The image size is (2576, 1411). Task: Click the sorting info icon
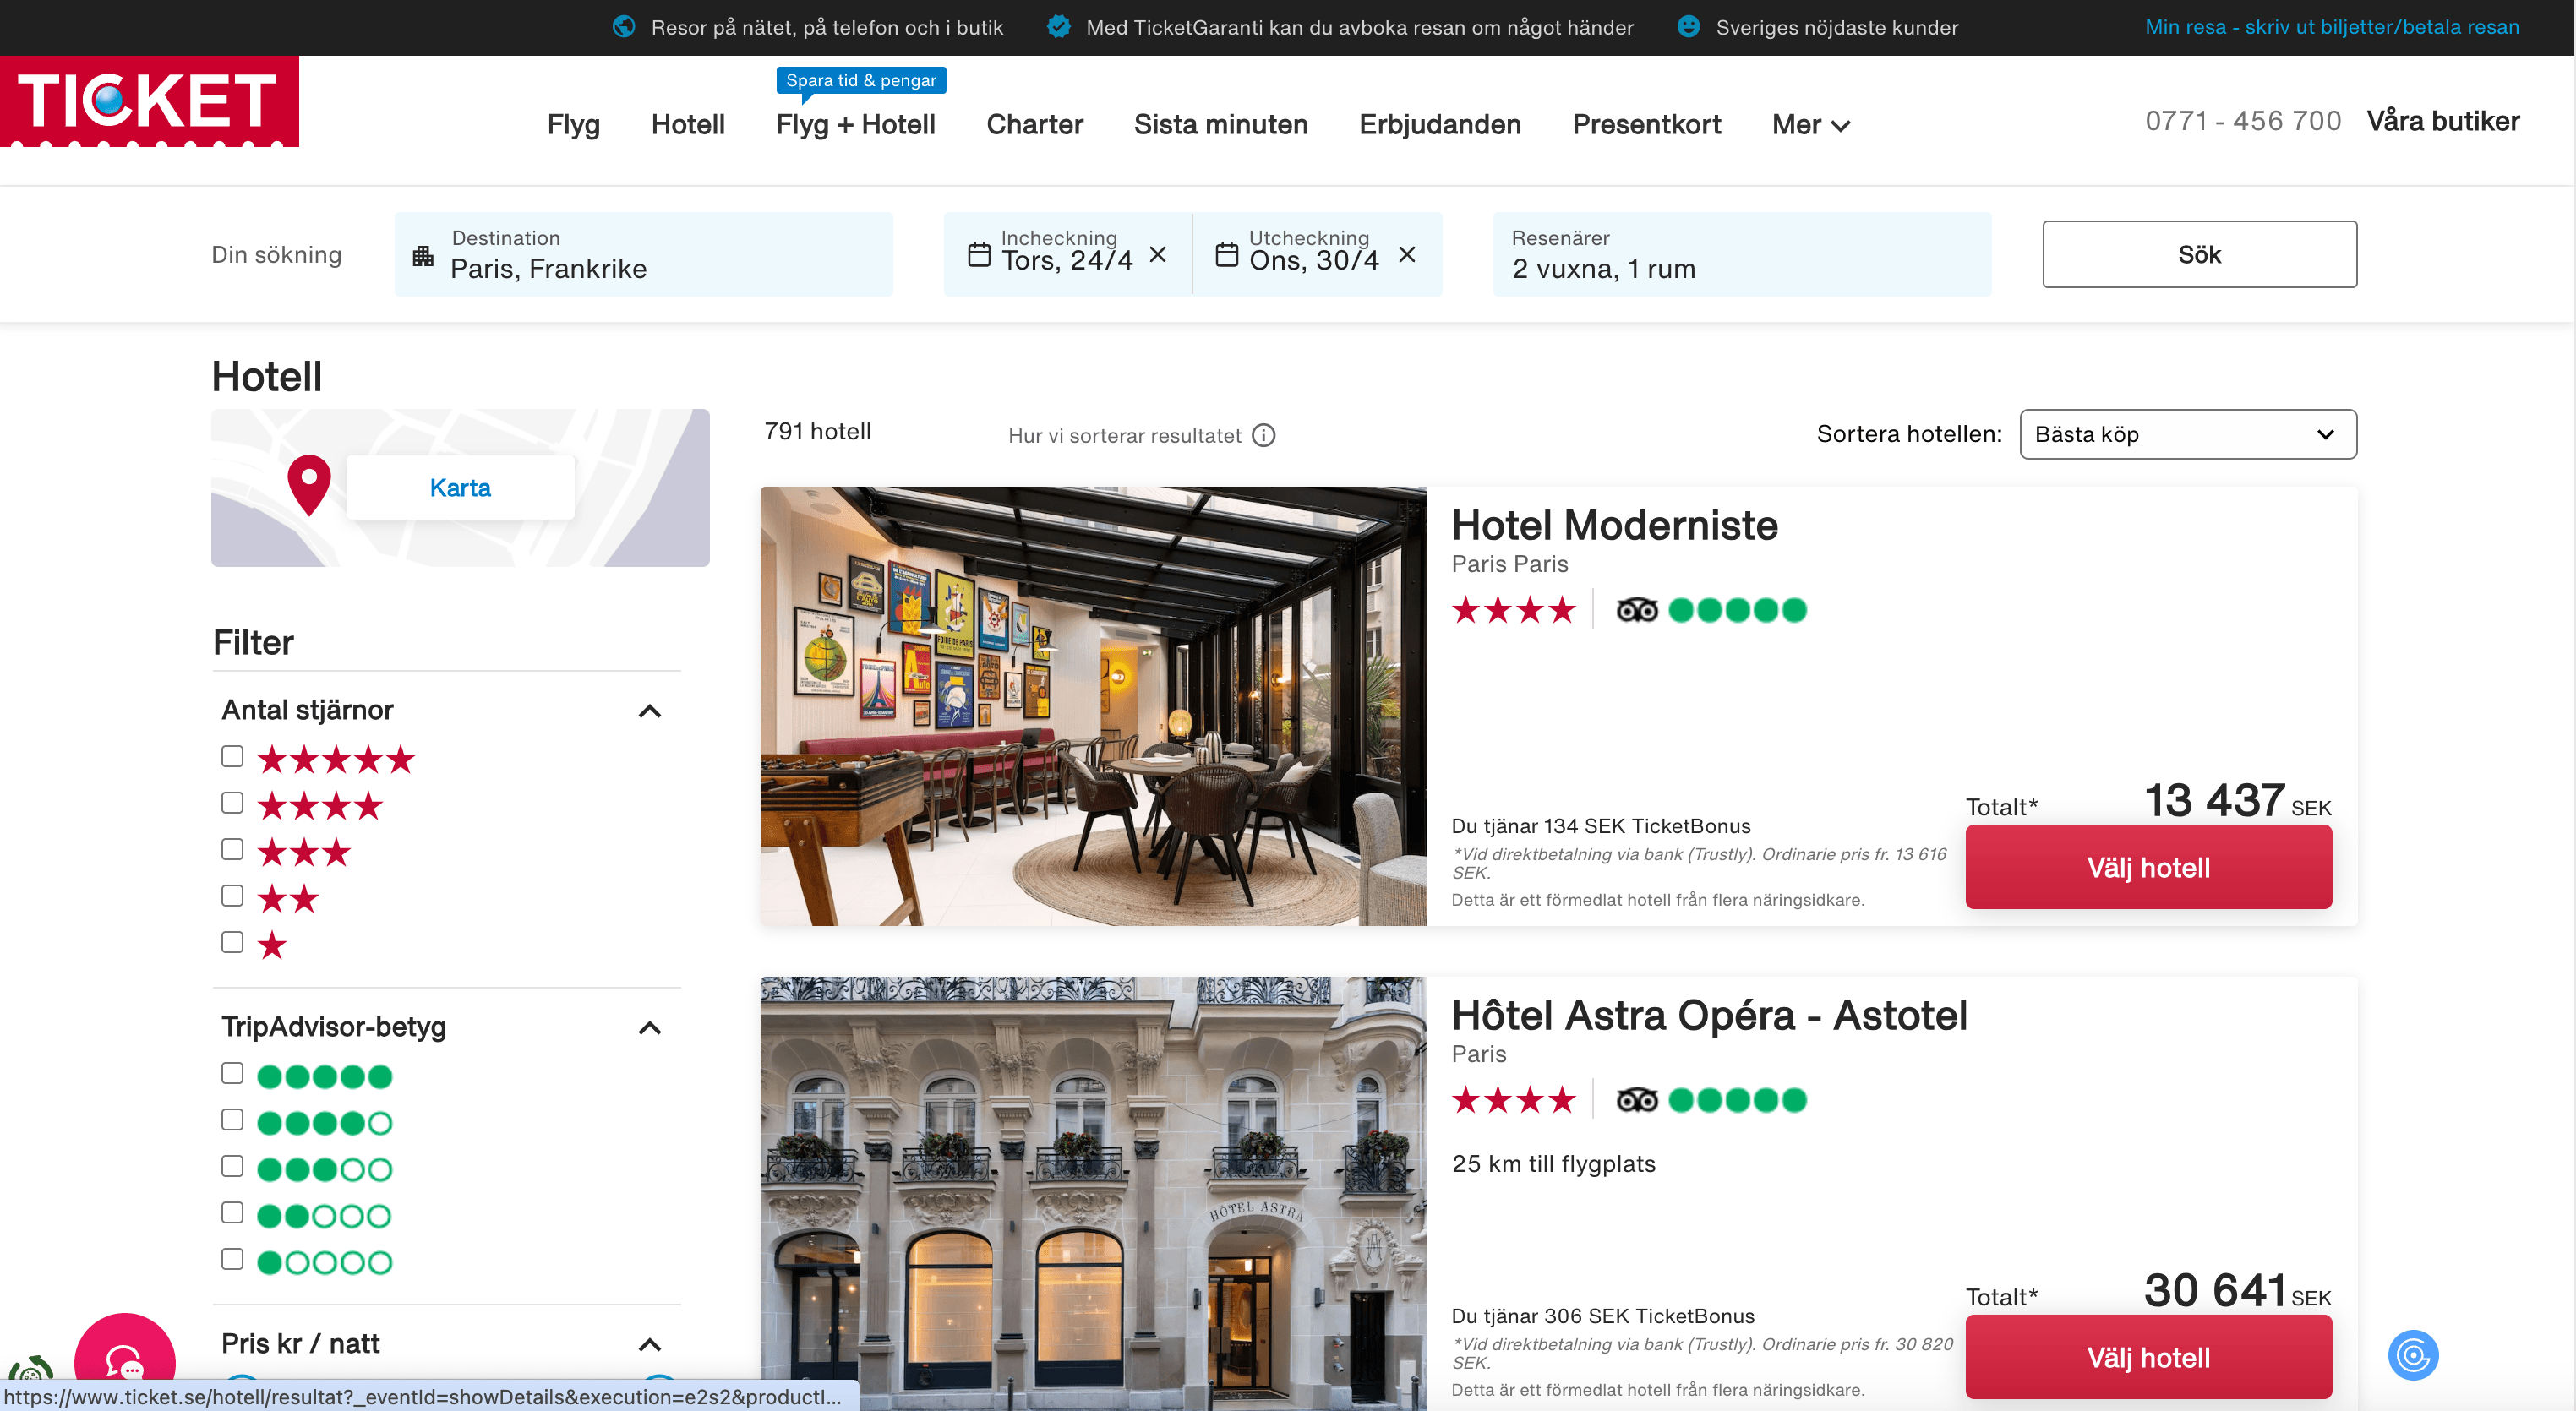[x=1264, y=435]
